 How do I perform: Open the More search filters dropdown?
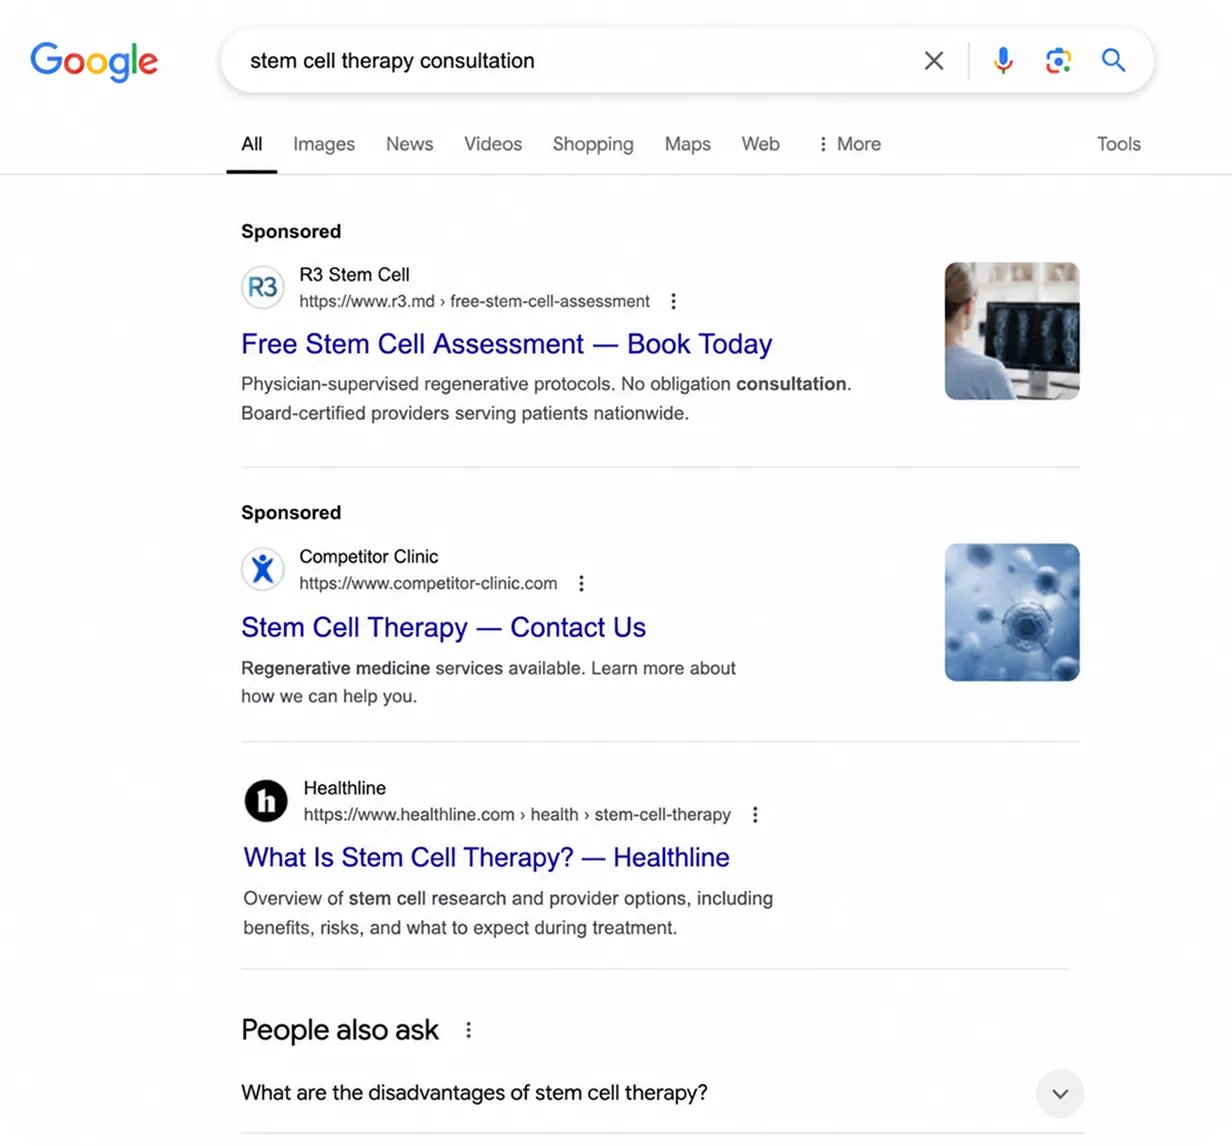click(x=849, y=144)
